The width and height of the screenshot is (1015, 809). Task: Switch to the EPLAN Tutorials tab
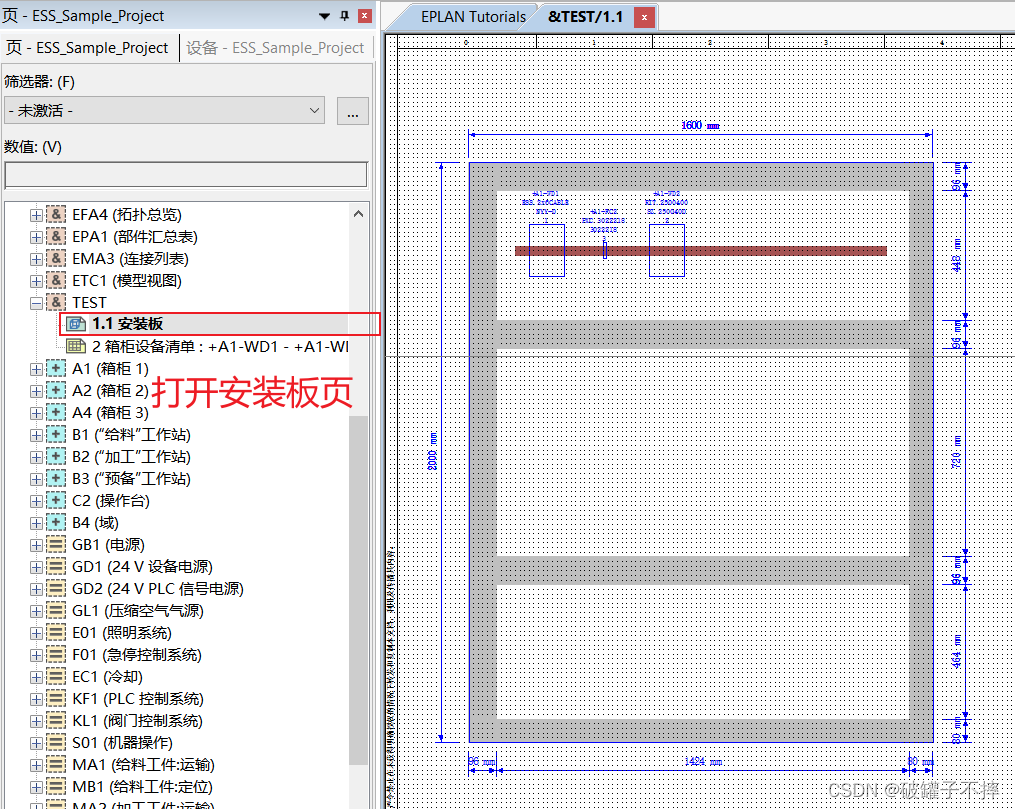(x=473, y=17)
